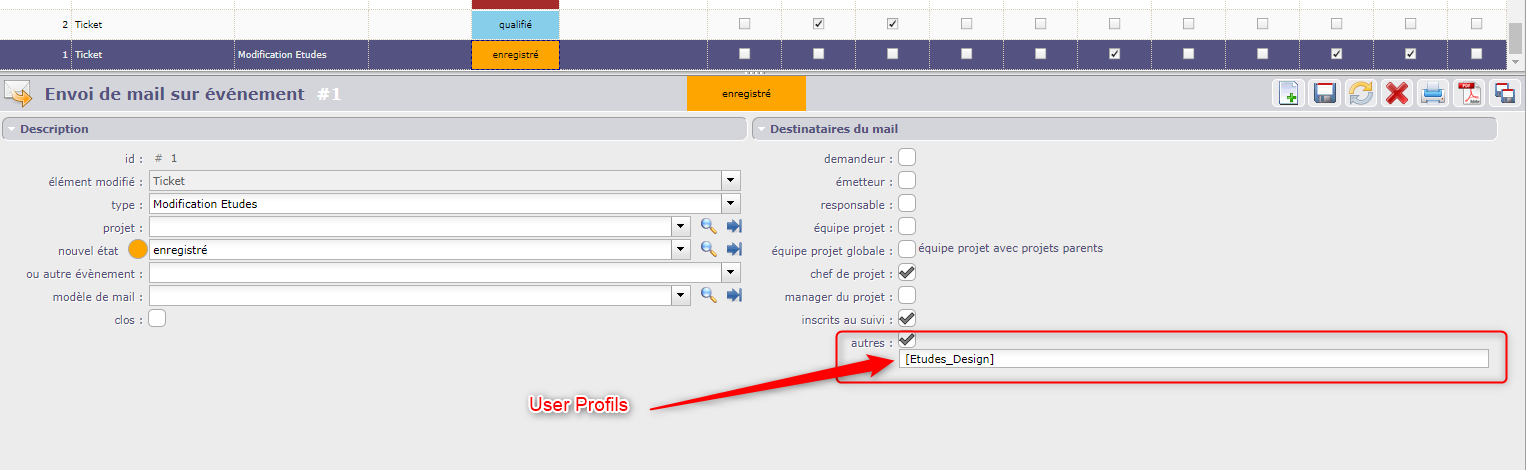Check the responsable checkbox
This screenshot has width=1526, height=470.
pyautogui.click(x=907, y=203)
